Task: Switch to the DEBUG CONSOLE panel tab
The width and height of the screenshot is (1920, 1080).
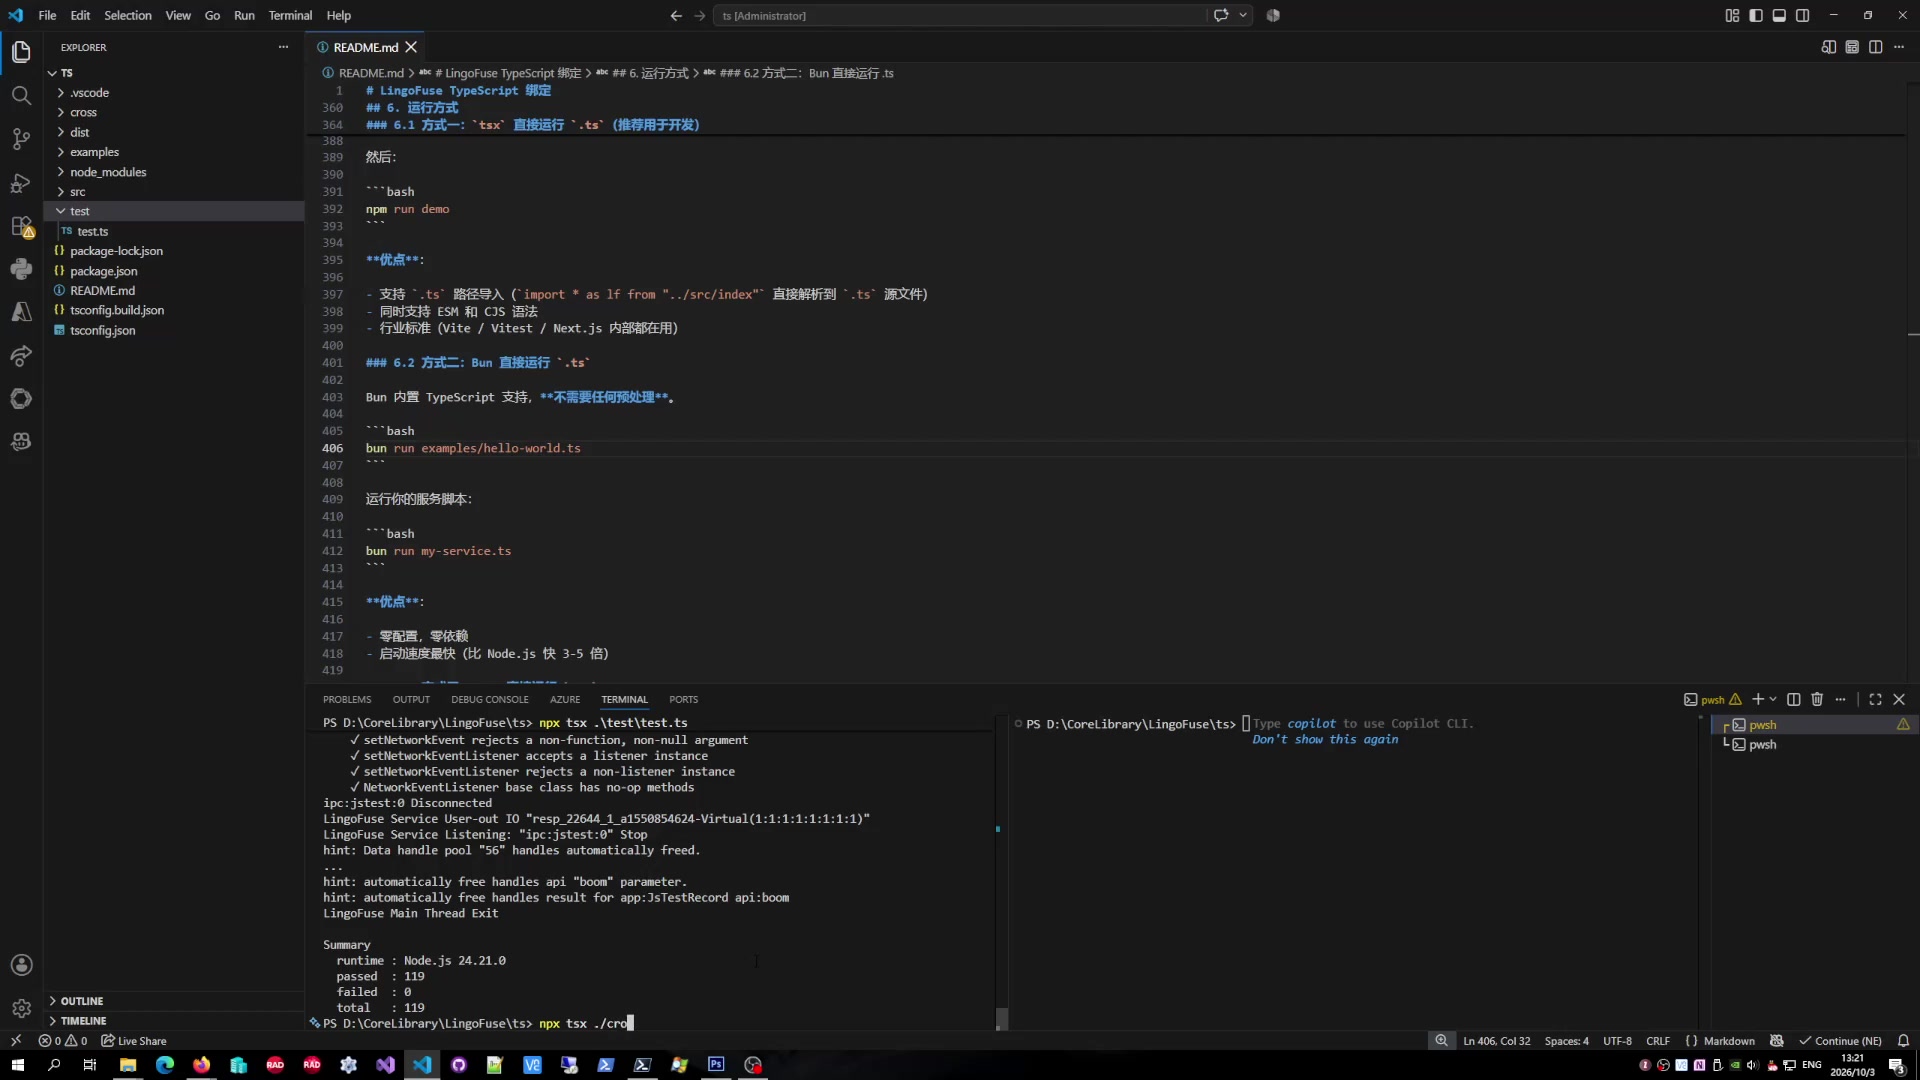Action: [489, 699]
